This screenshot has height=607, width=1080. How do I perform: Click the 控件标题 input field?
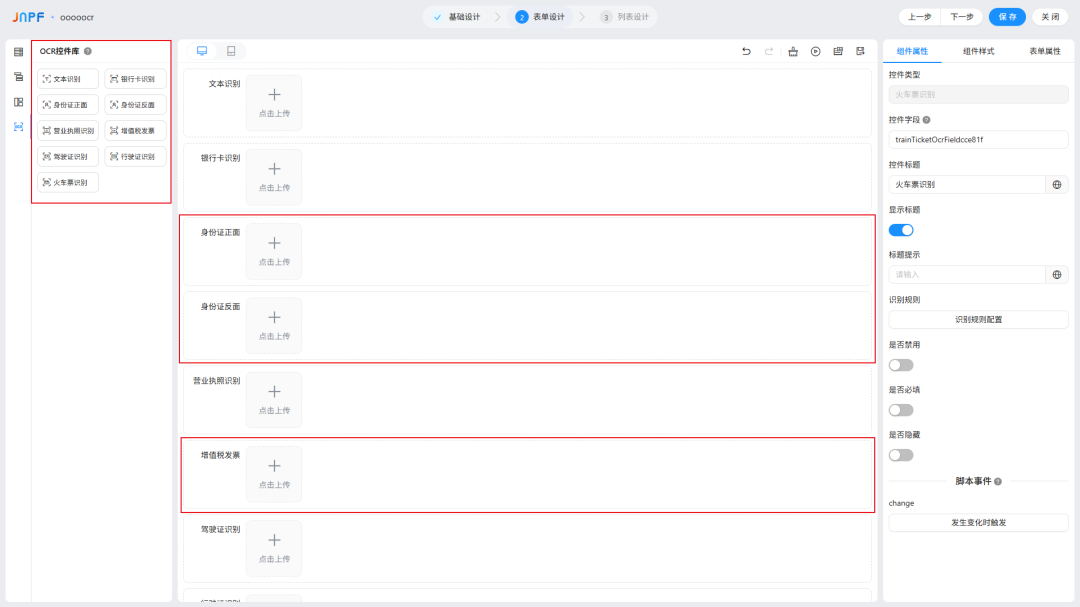point(967,184)
